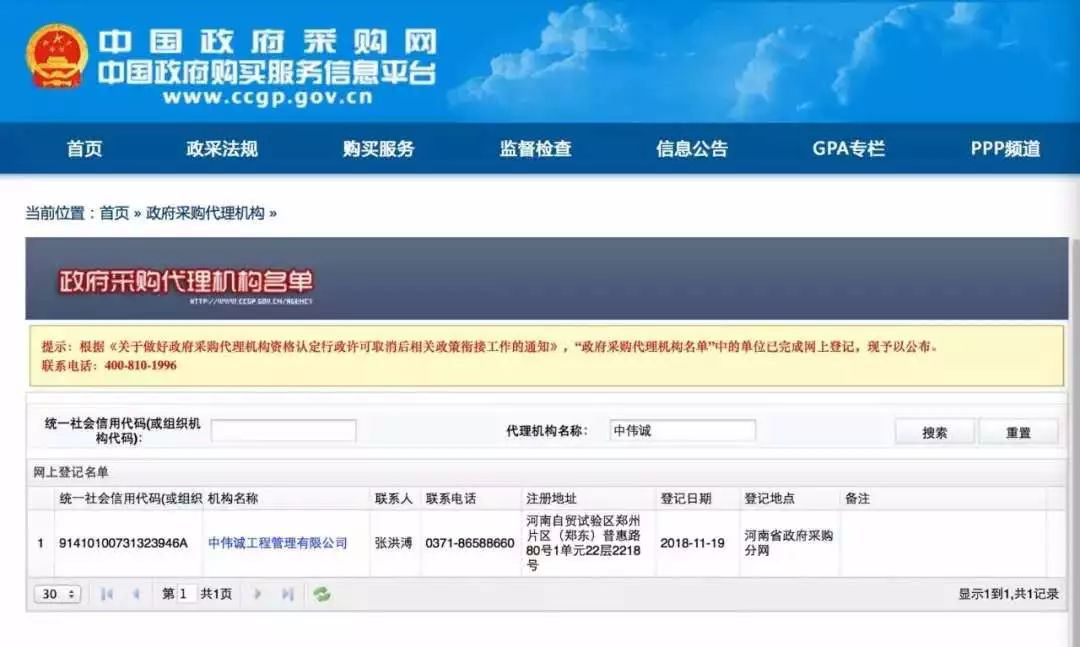Open GPA专栏 menu item
1080x647 pixels.
pyautogui.click(x=849, y=148)
